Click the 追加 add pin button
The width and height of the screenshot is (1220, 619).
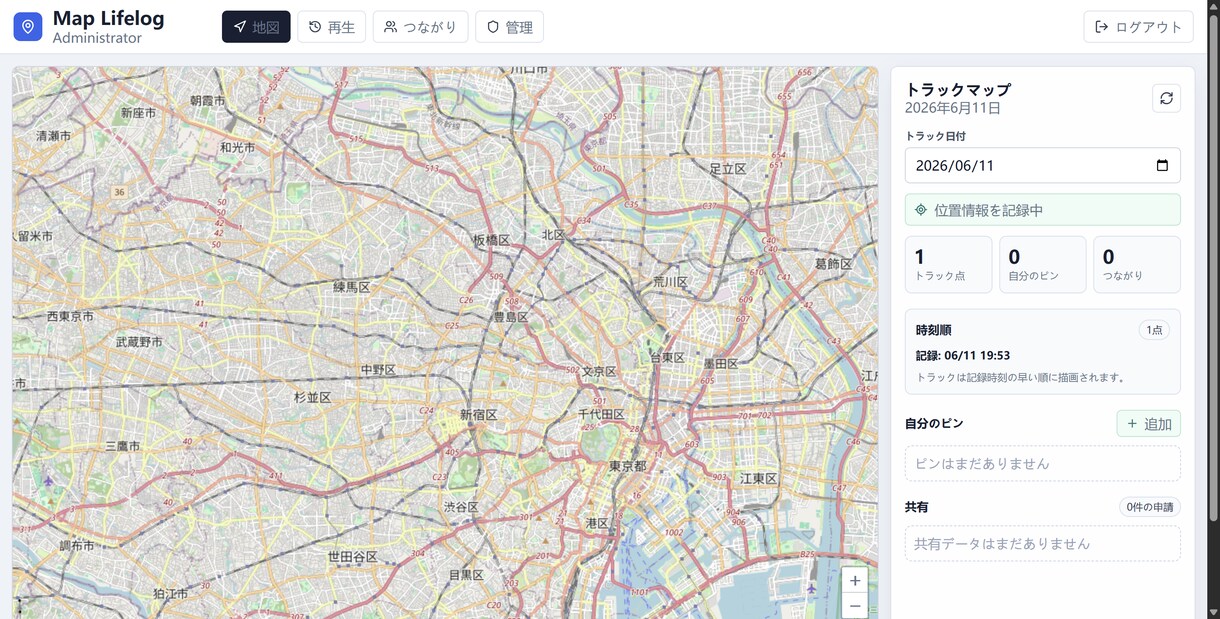tap(1148, 424)
